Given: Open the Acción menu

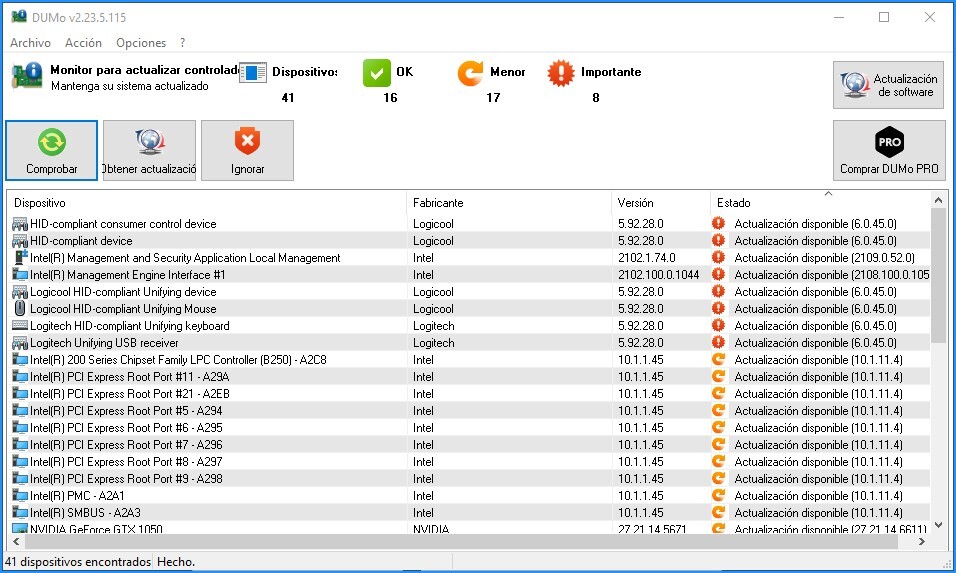Looking at the screenshot, I should (83, 43).
